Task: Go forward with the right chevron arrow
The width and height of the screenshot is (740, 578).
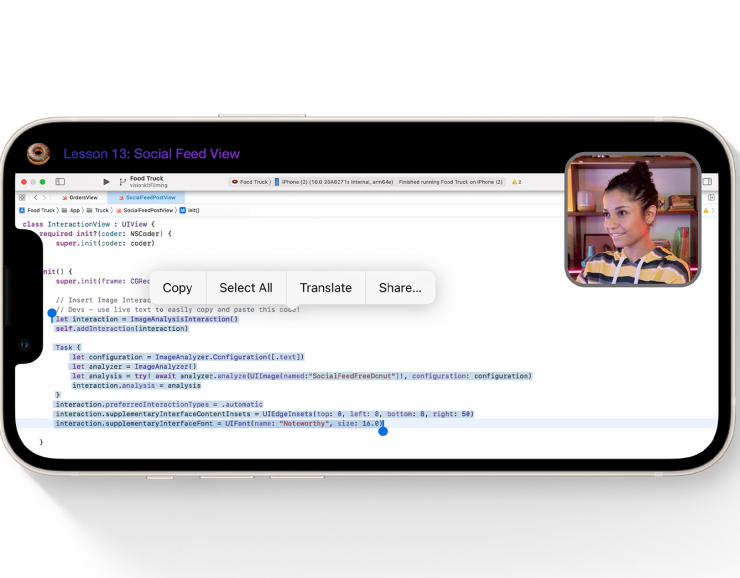Action: pyautogui.click(x=44, y=198)
